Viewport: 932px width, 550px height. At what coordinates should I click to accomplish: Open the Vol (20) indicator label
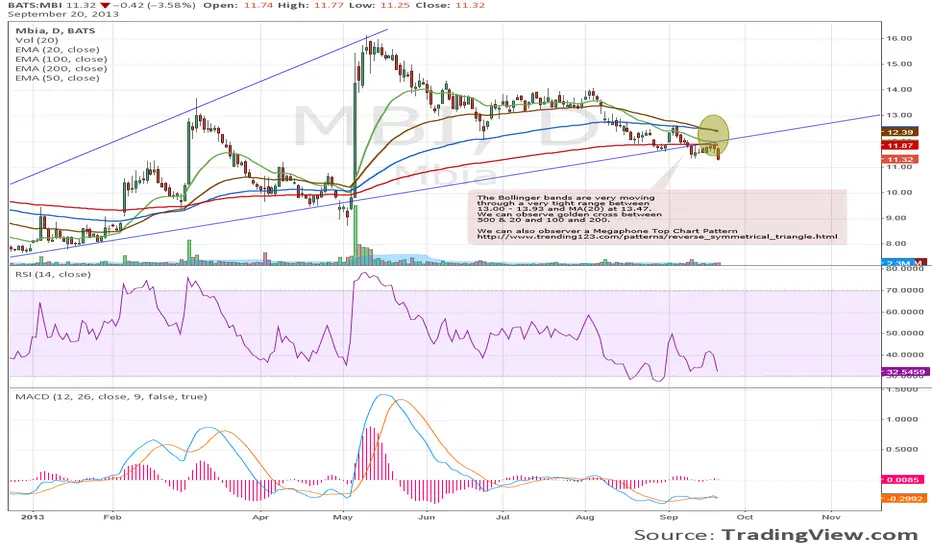pos(37,40)
